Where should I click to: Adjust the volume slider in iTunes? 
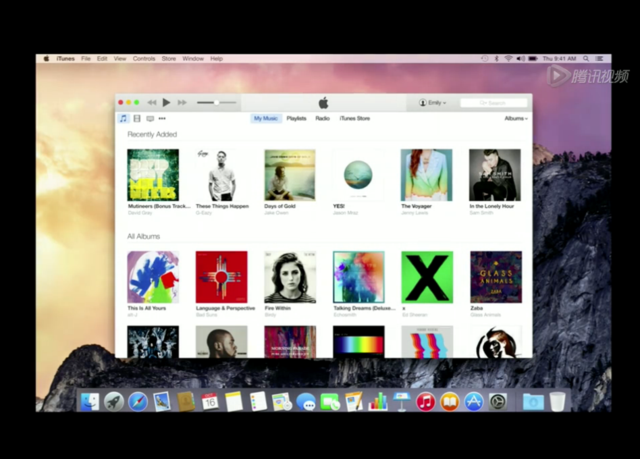215,102
